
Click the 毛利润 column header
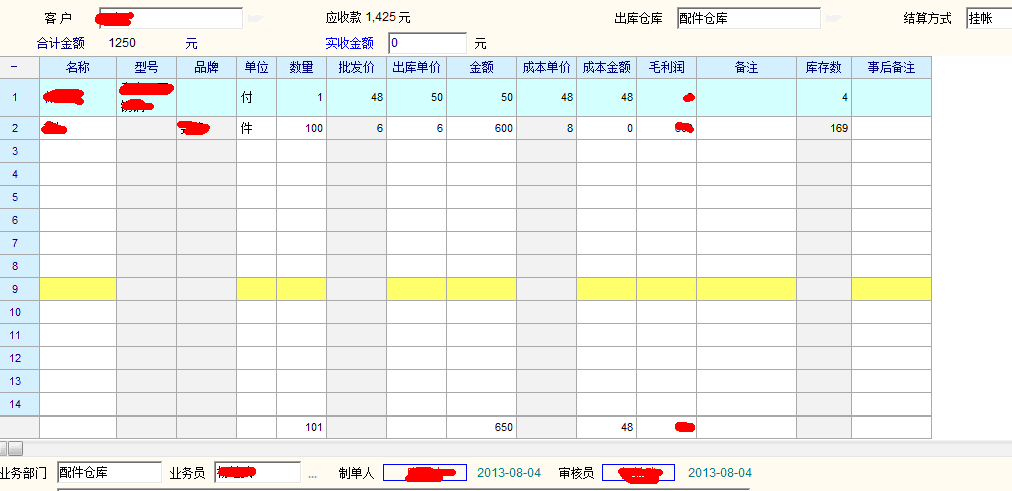click(666, 67)
